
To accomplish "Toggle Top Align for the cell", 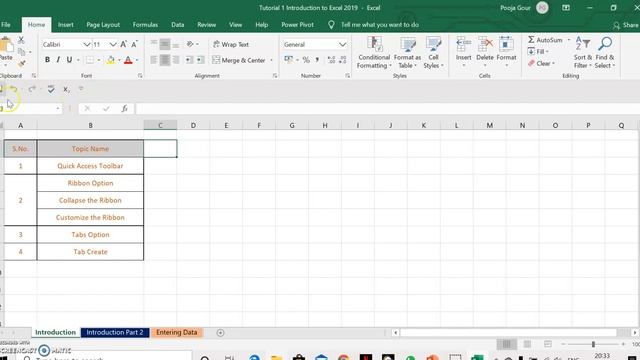I will coord(154,44).
